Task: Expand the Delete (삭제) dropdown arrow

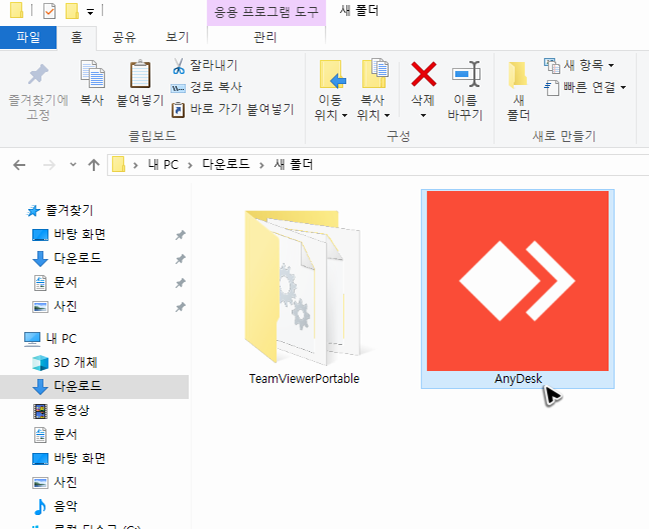Action: (423, 115)
